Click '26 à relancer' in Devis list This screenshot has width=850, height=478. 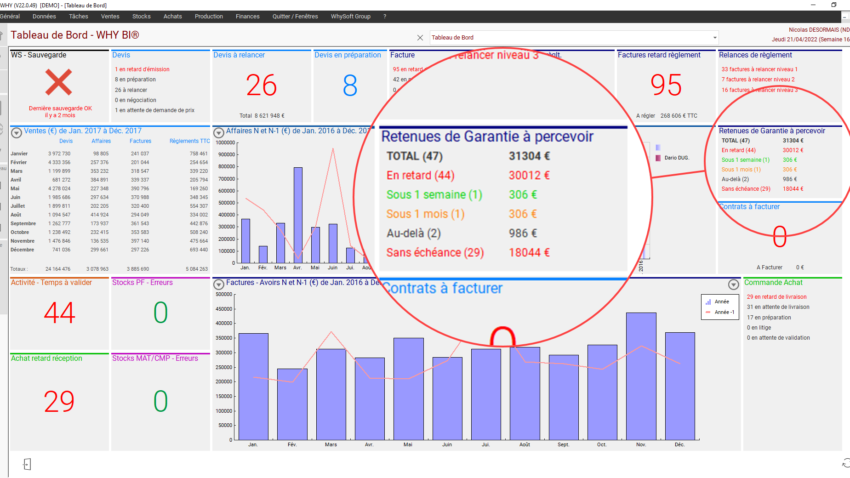click(x=131, y=90)
